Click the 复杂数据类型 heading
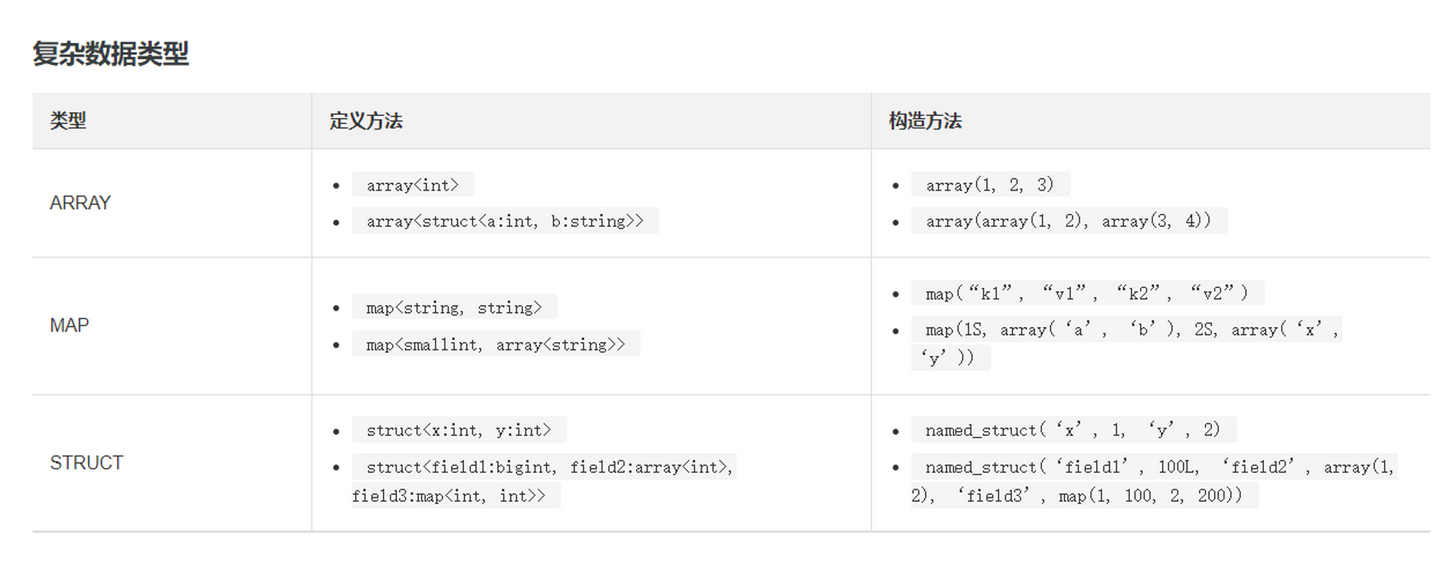This screenshot has height=564, width=1440. (x=110, y=54)
